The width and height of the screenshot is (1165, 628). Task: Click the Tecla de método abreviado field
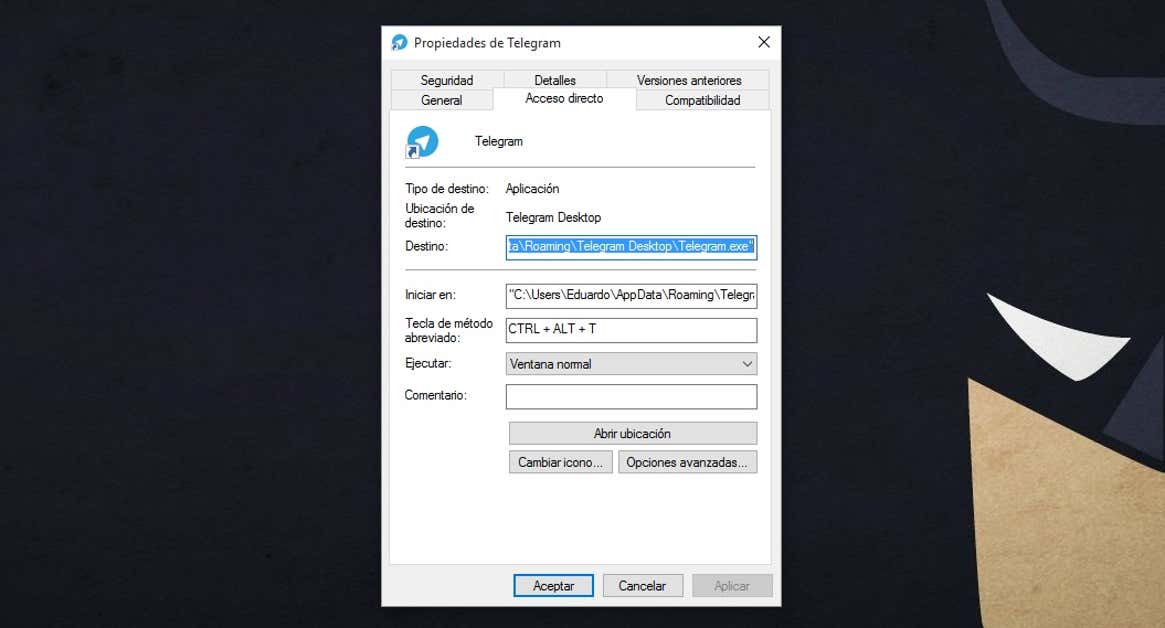pyautogui.click(x=632, y=329)
